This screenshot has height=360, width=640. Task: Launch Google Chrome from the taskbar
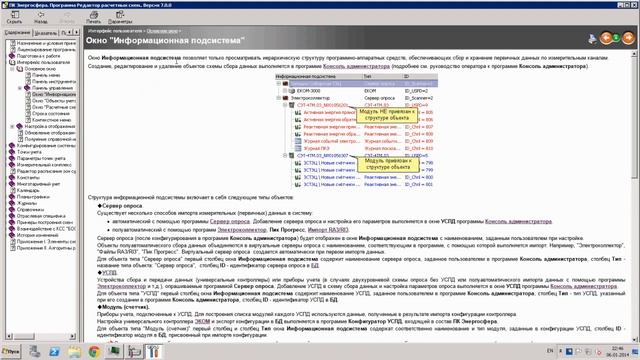tap(94, 351)
